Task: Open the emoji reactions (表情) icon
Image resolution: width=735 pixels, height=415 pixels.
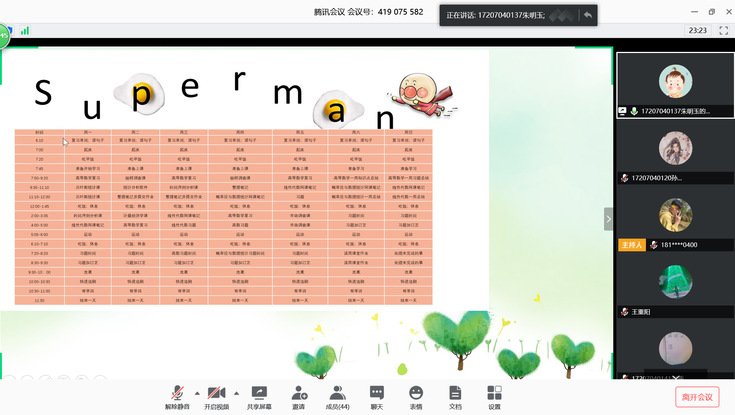Action: tap(416, 396)
